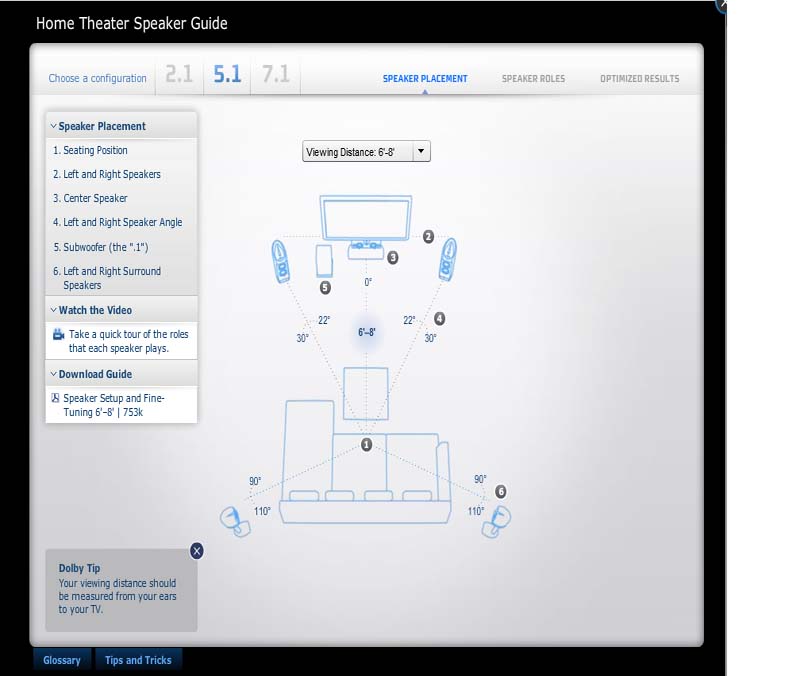Open the quick tour video link
The height and width of the screenshot is (676, 800).
(129, 341)
